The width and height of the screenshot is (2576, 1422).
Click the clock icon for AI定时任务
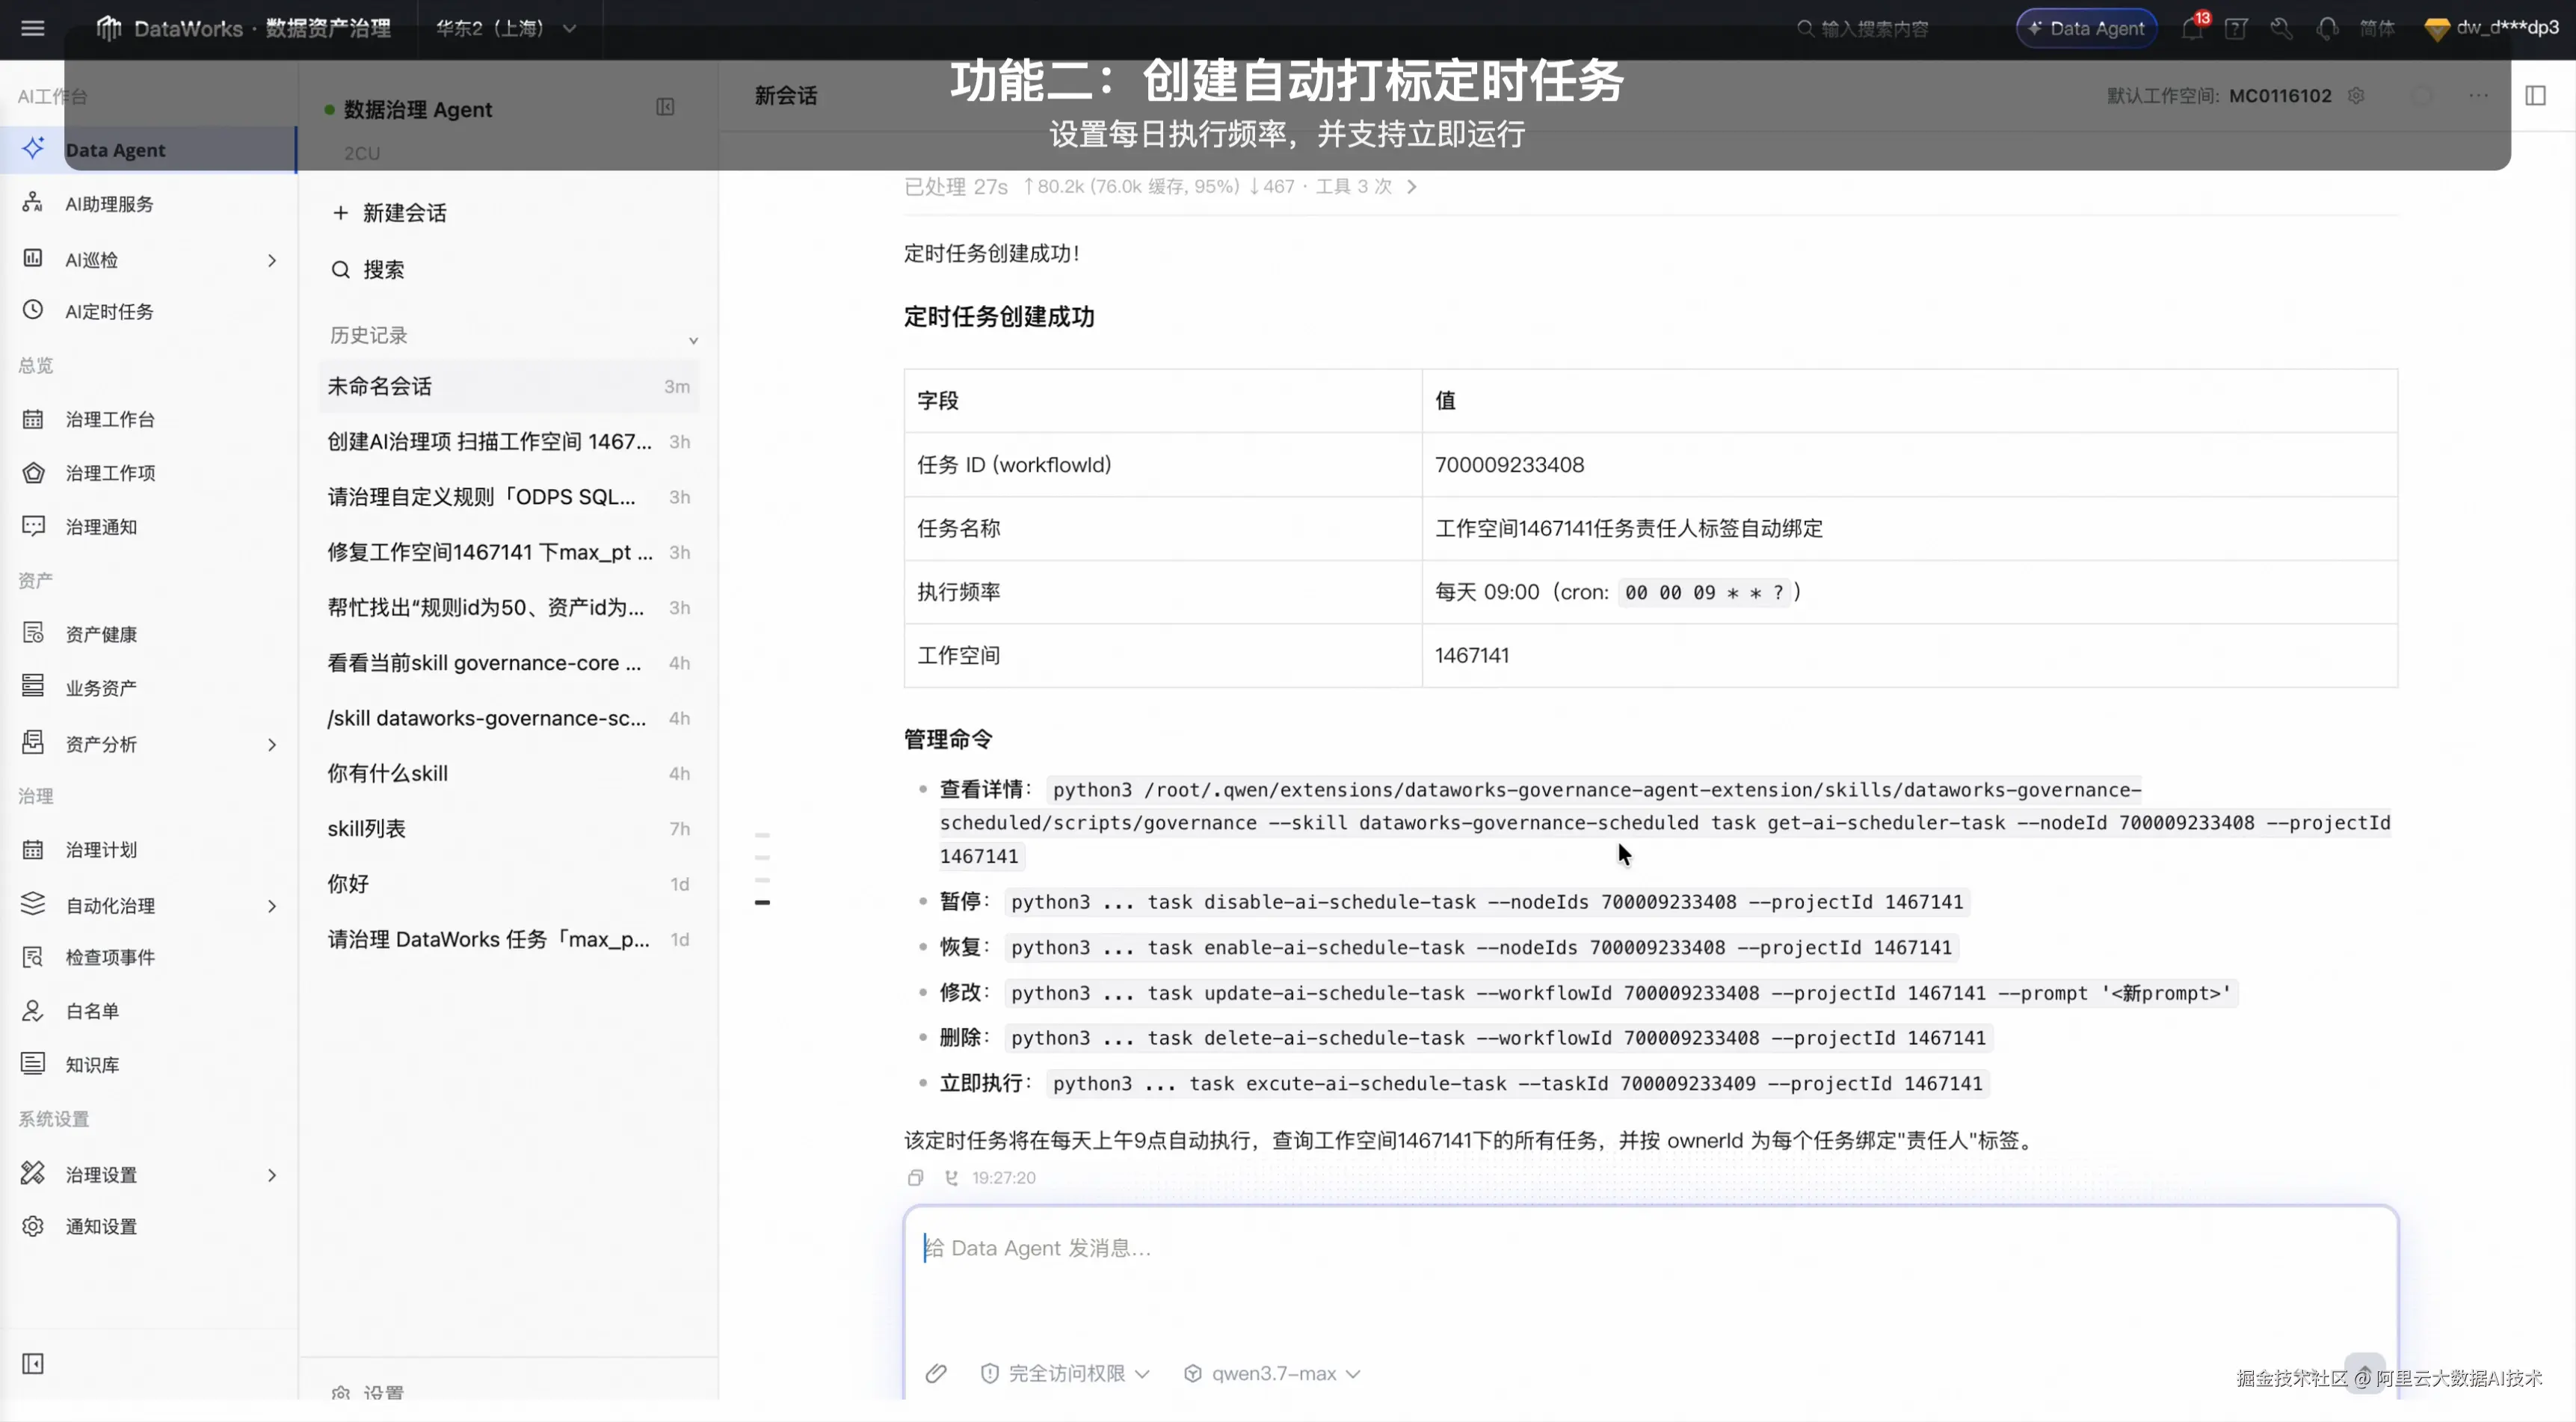pos(33,311)
